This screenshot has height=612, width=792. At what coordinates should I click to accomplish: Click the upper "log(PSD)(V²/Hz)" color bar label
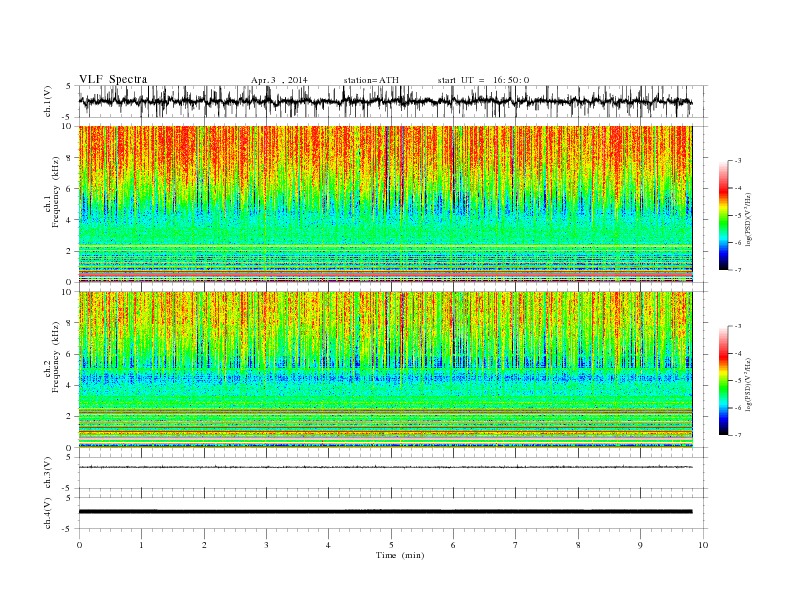tap(749, 219)
